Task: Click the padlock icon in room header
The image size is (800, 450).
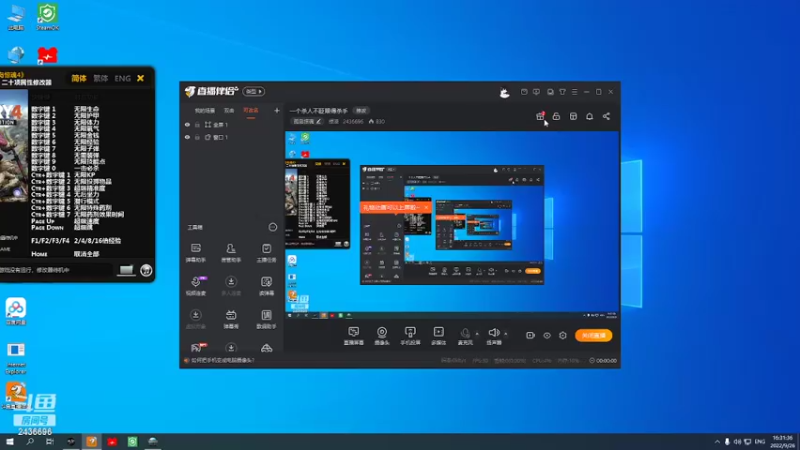Action: coord(556,116)
